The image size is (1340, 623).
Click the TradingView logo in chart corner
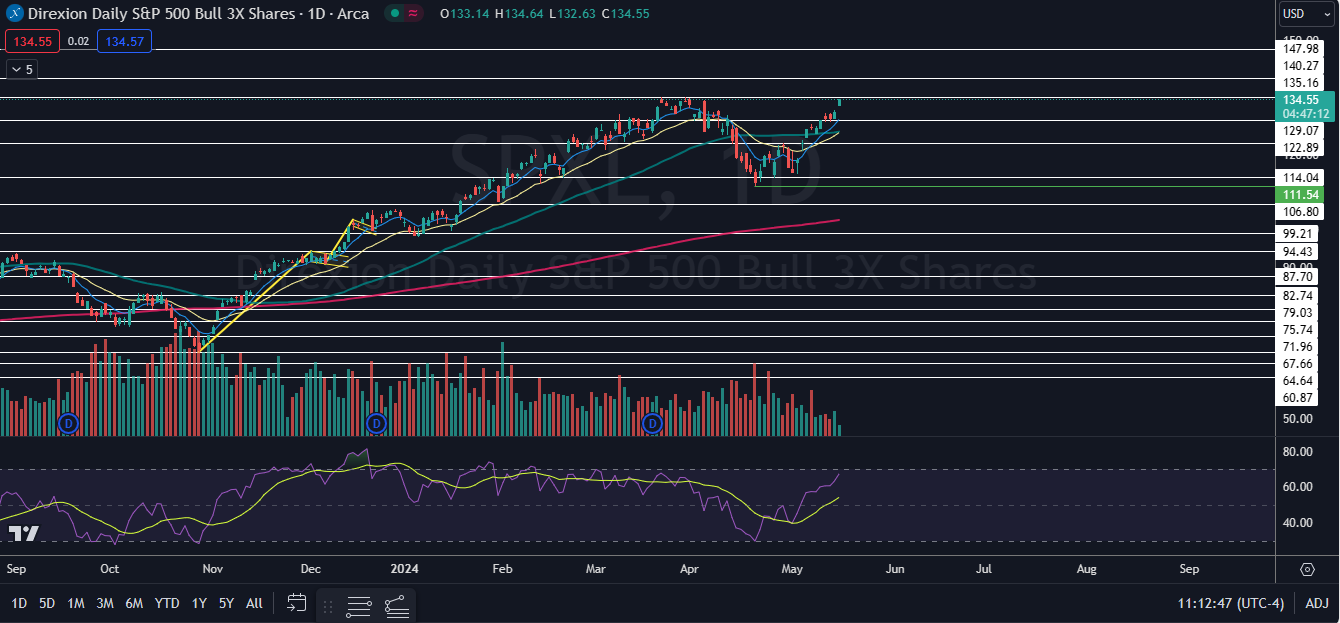(23, 533)
